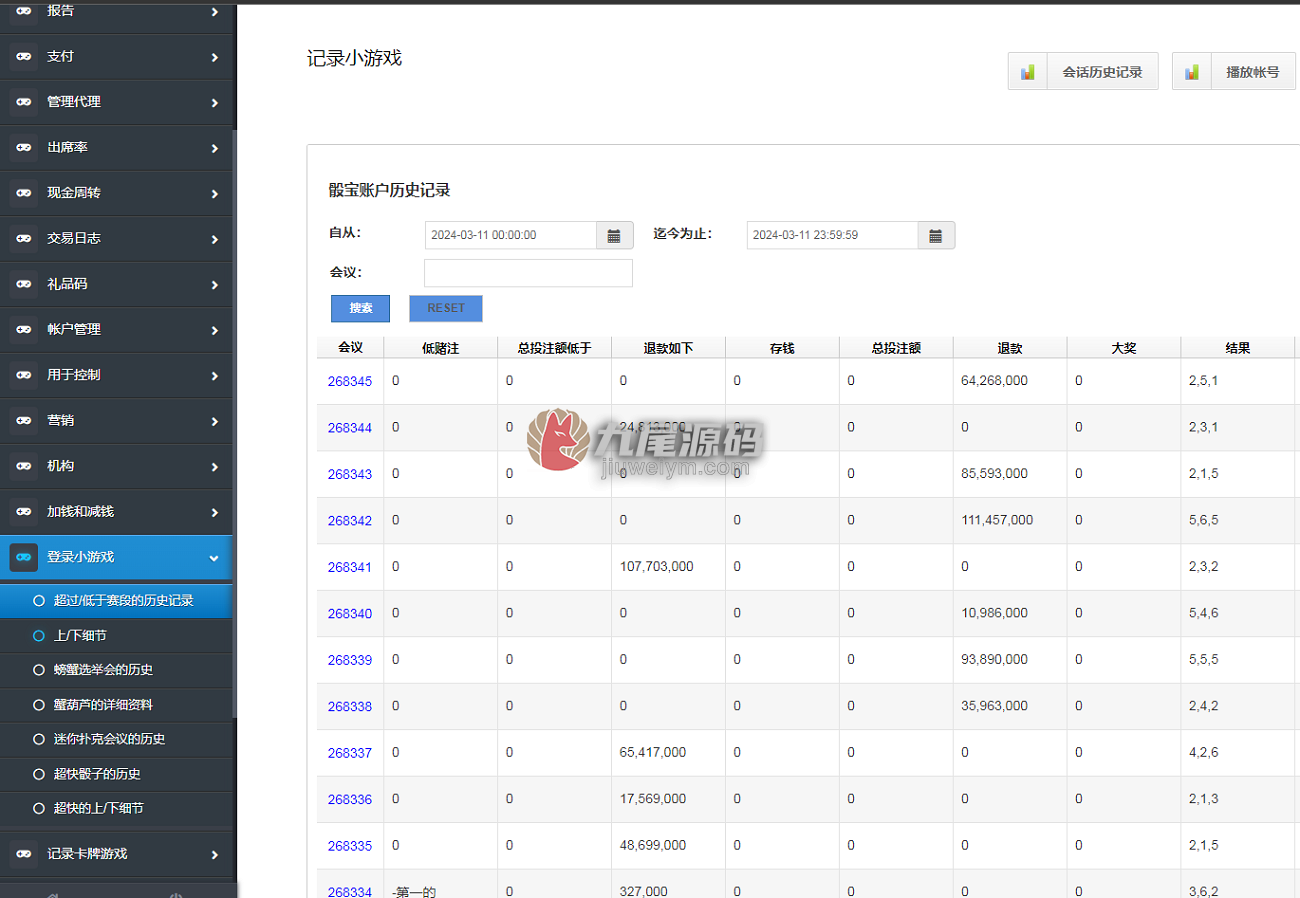1300x898 pixels.
Task: Click the gamepad icon beside 记录卡牌游戏
Action: click(24, 854)
